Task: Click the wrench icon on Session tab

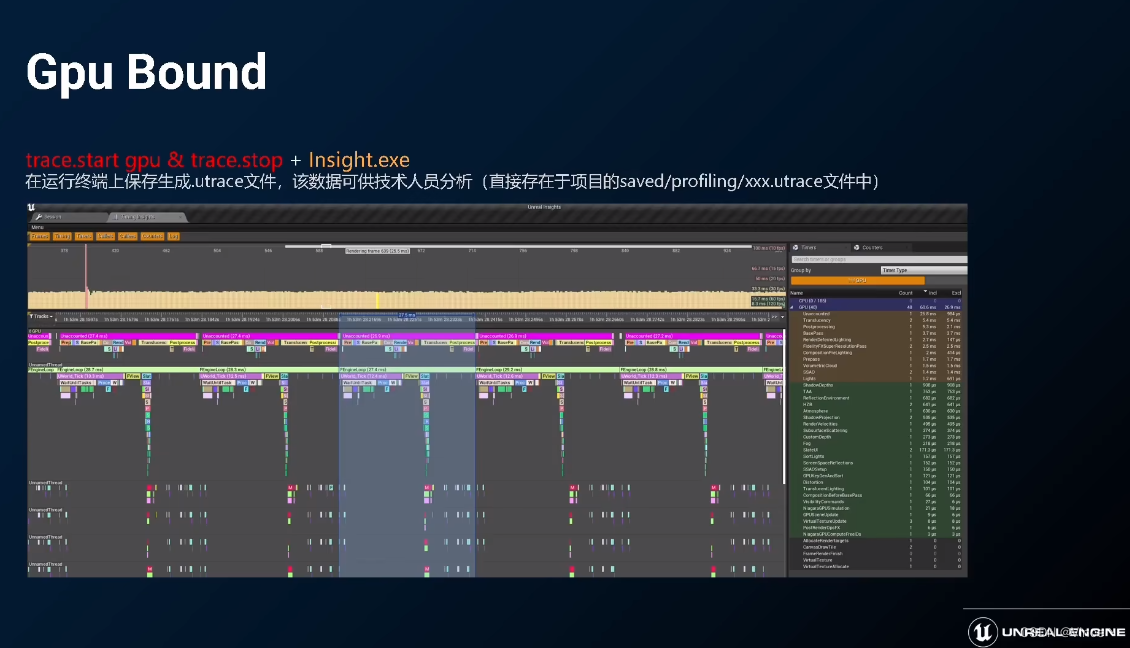Action: coord(39,217)
